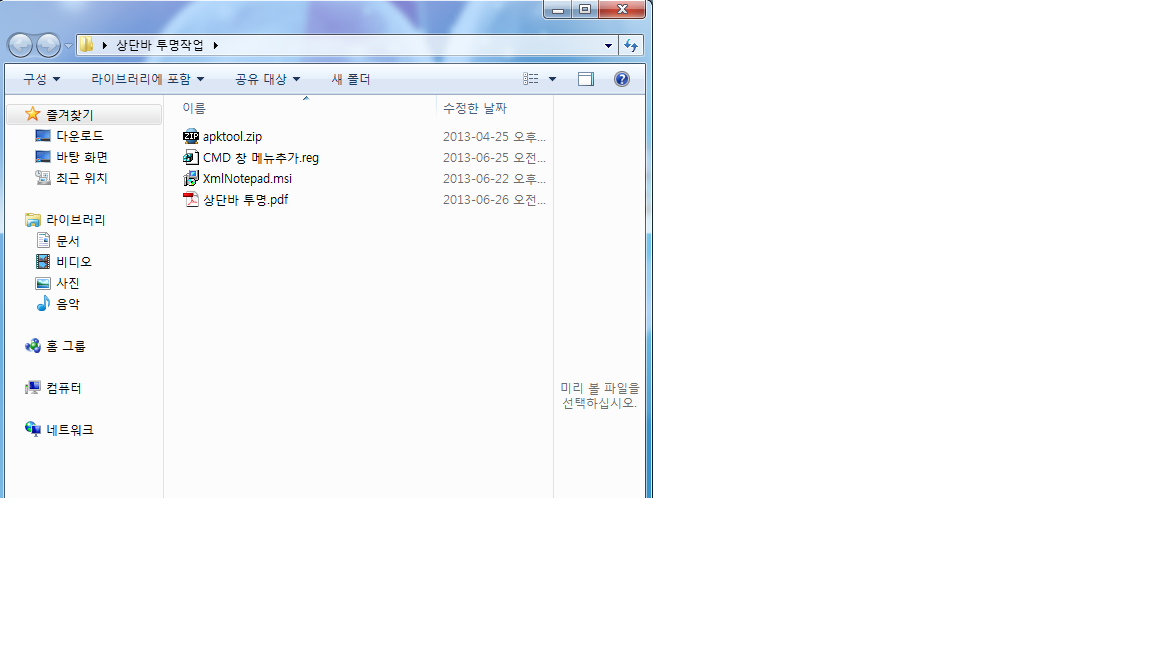Click the Back navigation arrow button

pyautogui.click(x=20, y=45)
